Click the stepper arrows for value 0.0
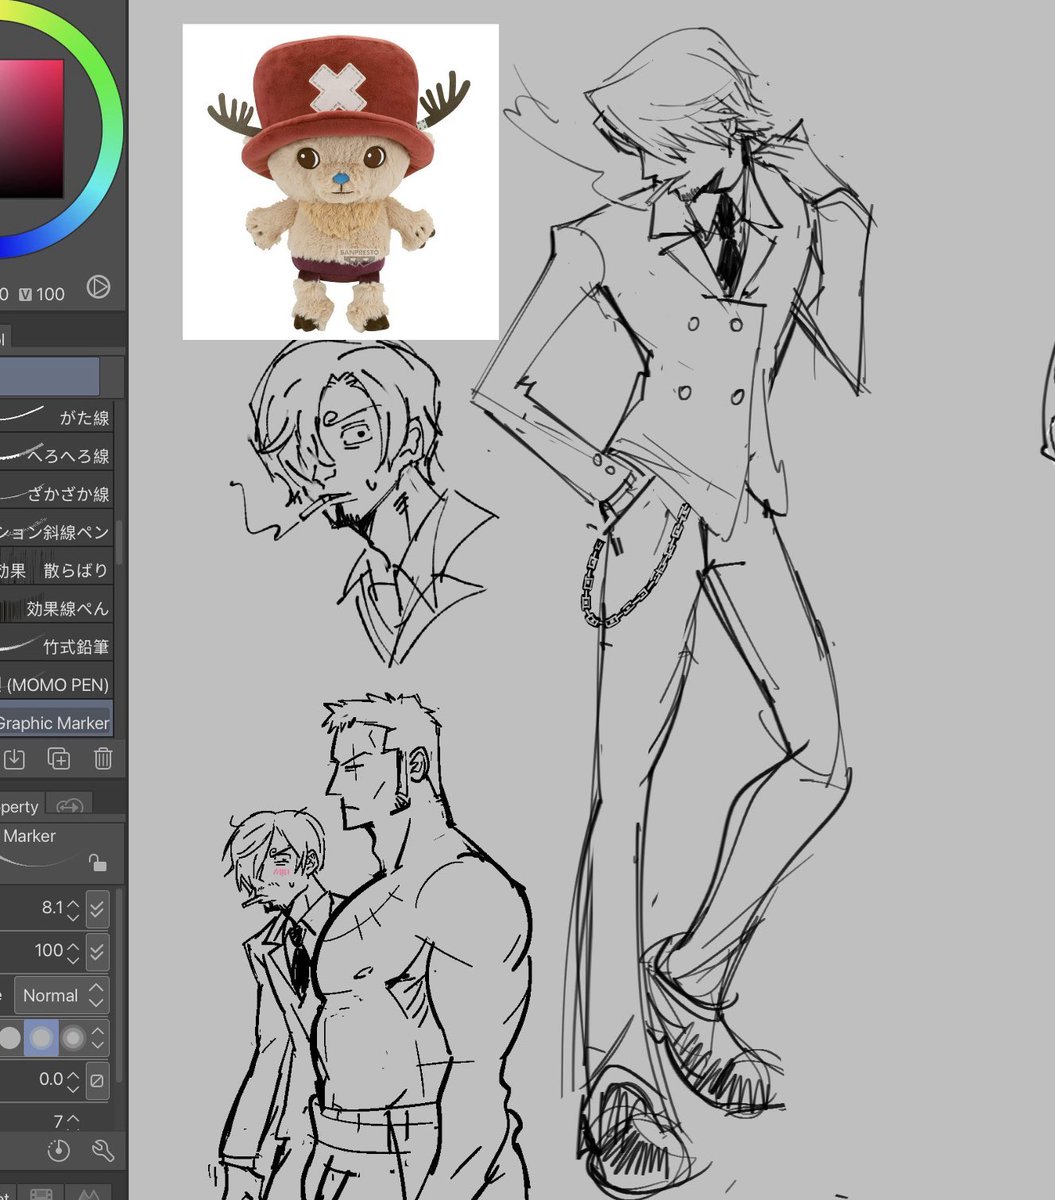This screenshot has height=1200, width=1055. coord(73,1080)
